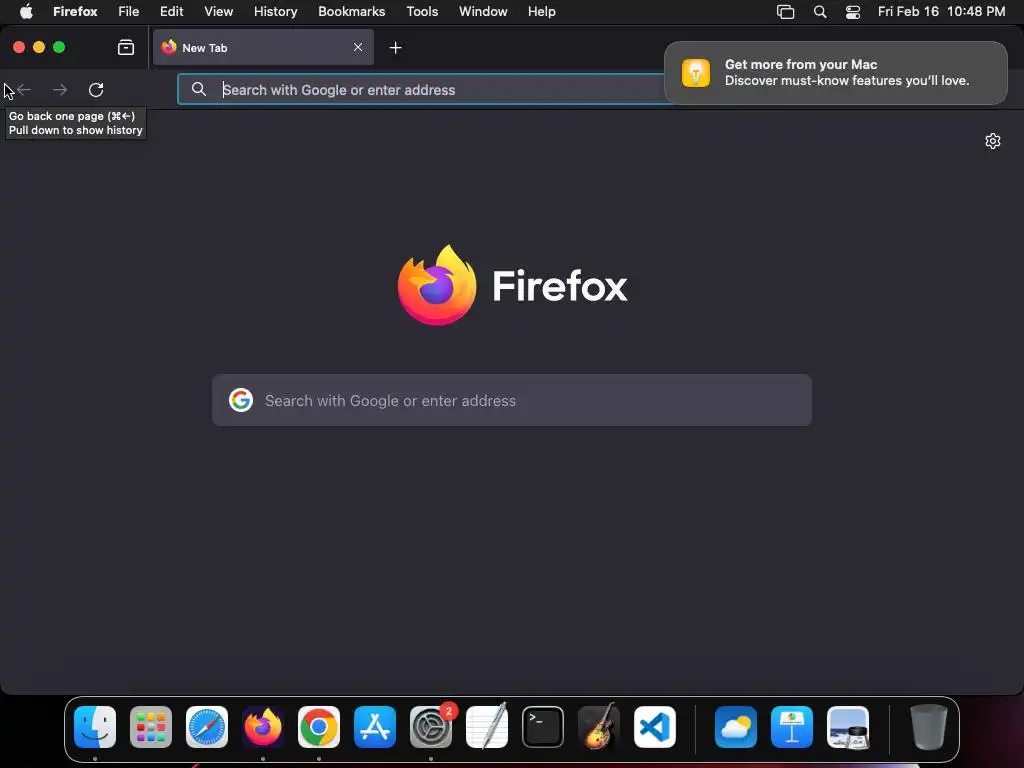Viewport: 1024px width, 768px height.
Task: Click the Stage Manager menu bar icon
Action: (786, 12)
